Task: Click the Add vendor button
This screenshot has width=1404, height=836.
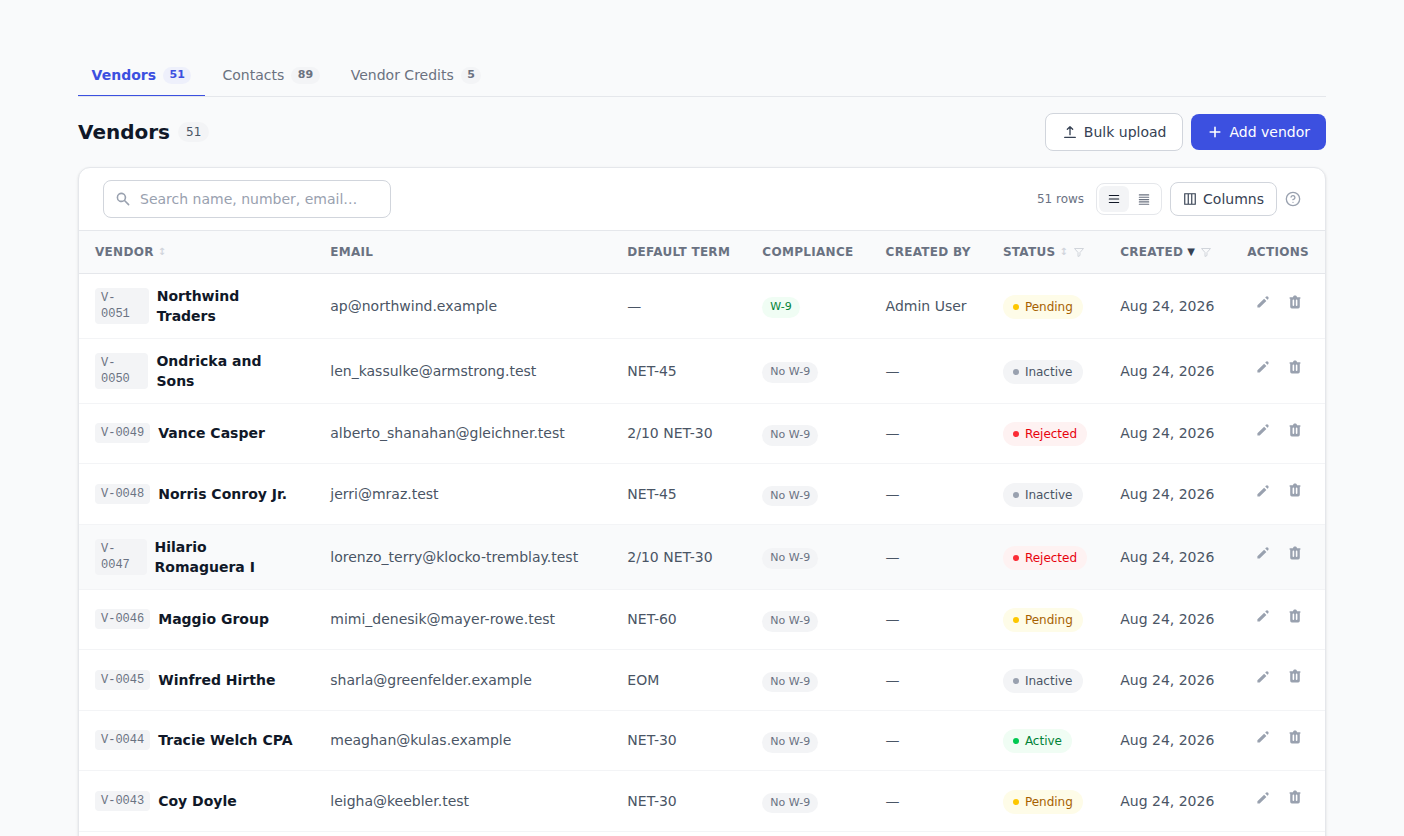Action: coord(1258,132)
